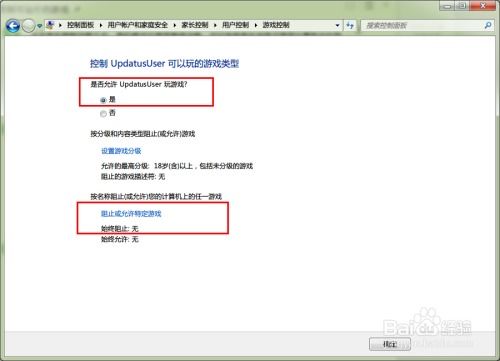Screen dimensions: 500x361
Task: Go to 用户帐户和家庭安全 breadcrumb
Action: (138, 25)
